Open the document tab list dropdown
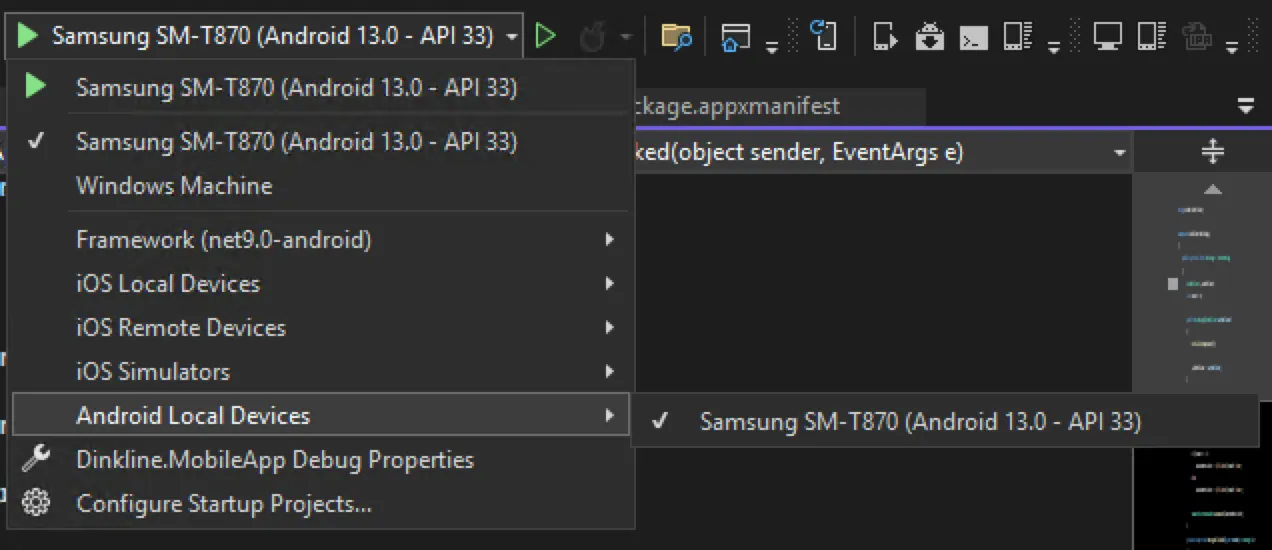 (1245, 105)
